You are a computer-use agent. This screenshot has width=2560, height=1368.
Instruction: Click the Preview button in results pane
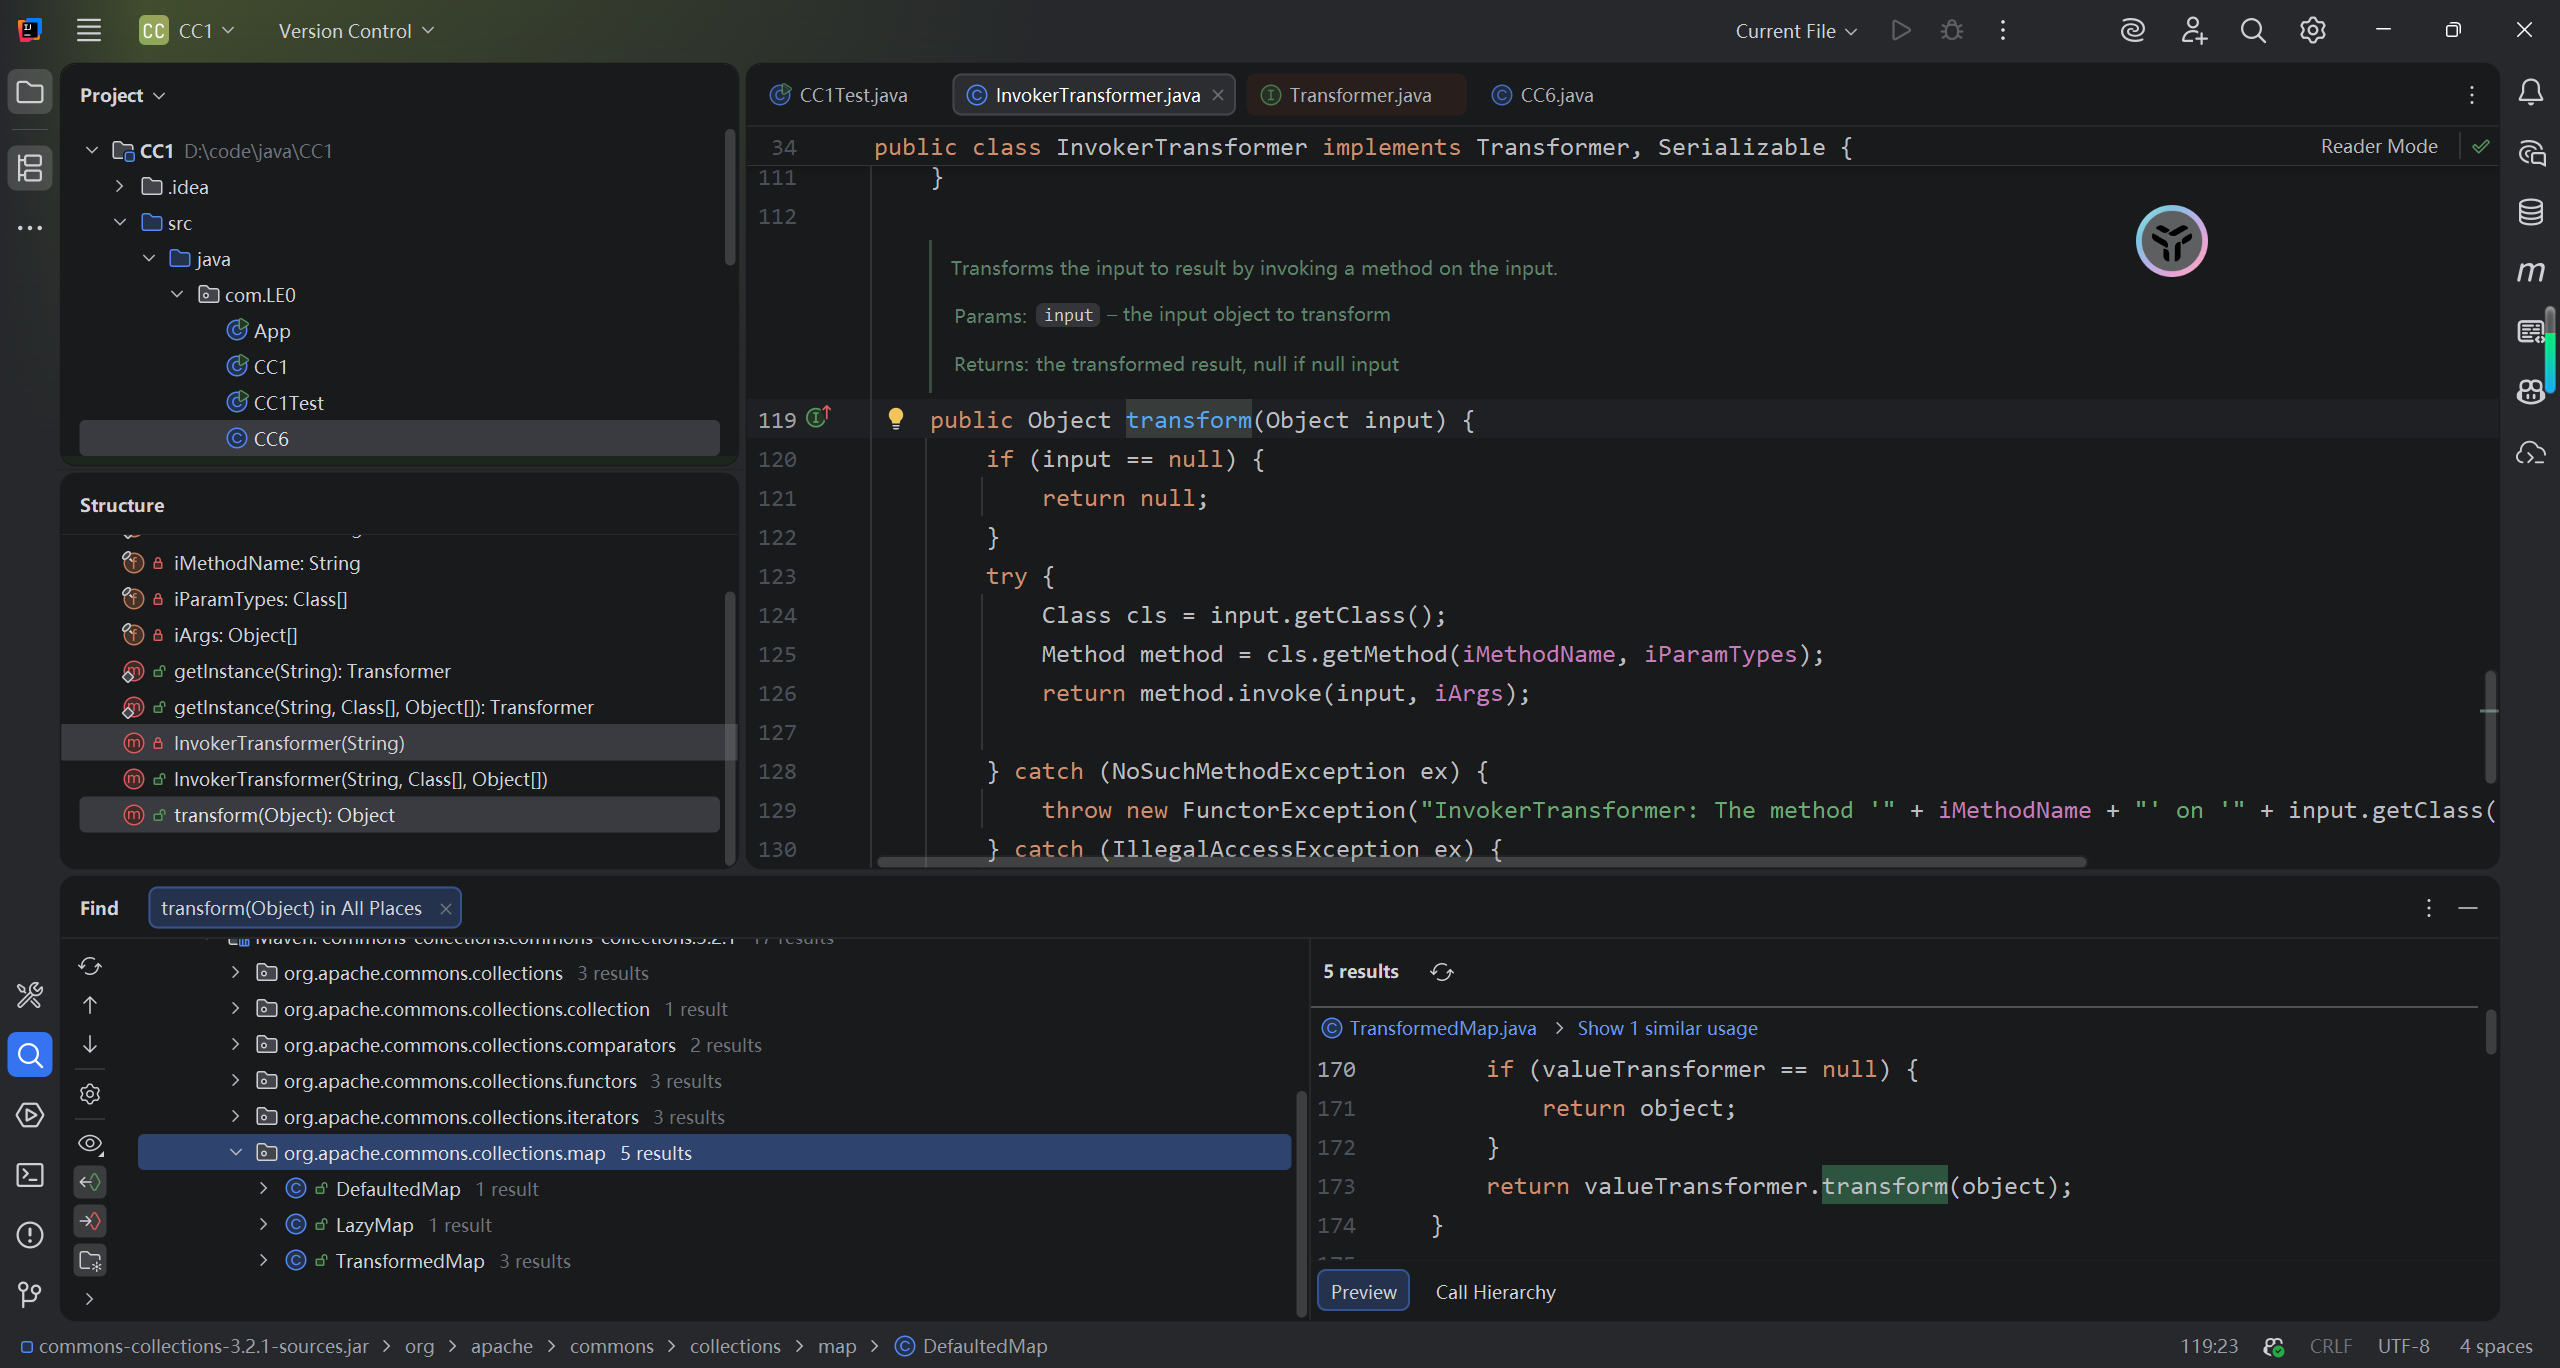point(1363,1292)
